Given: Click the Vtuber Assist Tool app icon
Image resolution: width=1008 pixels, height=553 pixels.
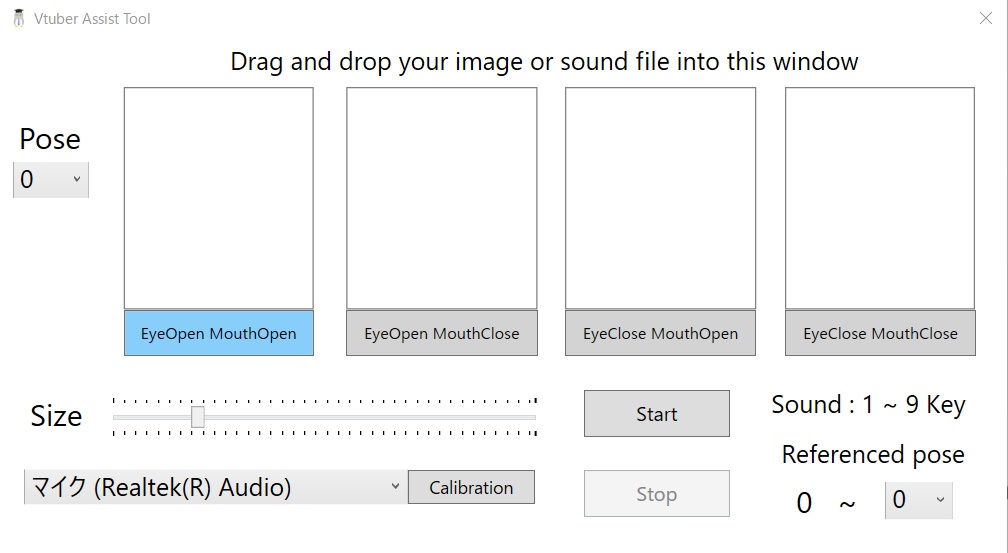Looking at the screenshot, I should (x=19, y=19).
